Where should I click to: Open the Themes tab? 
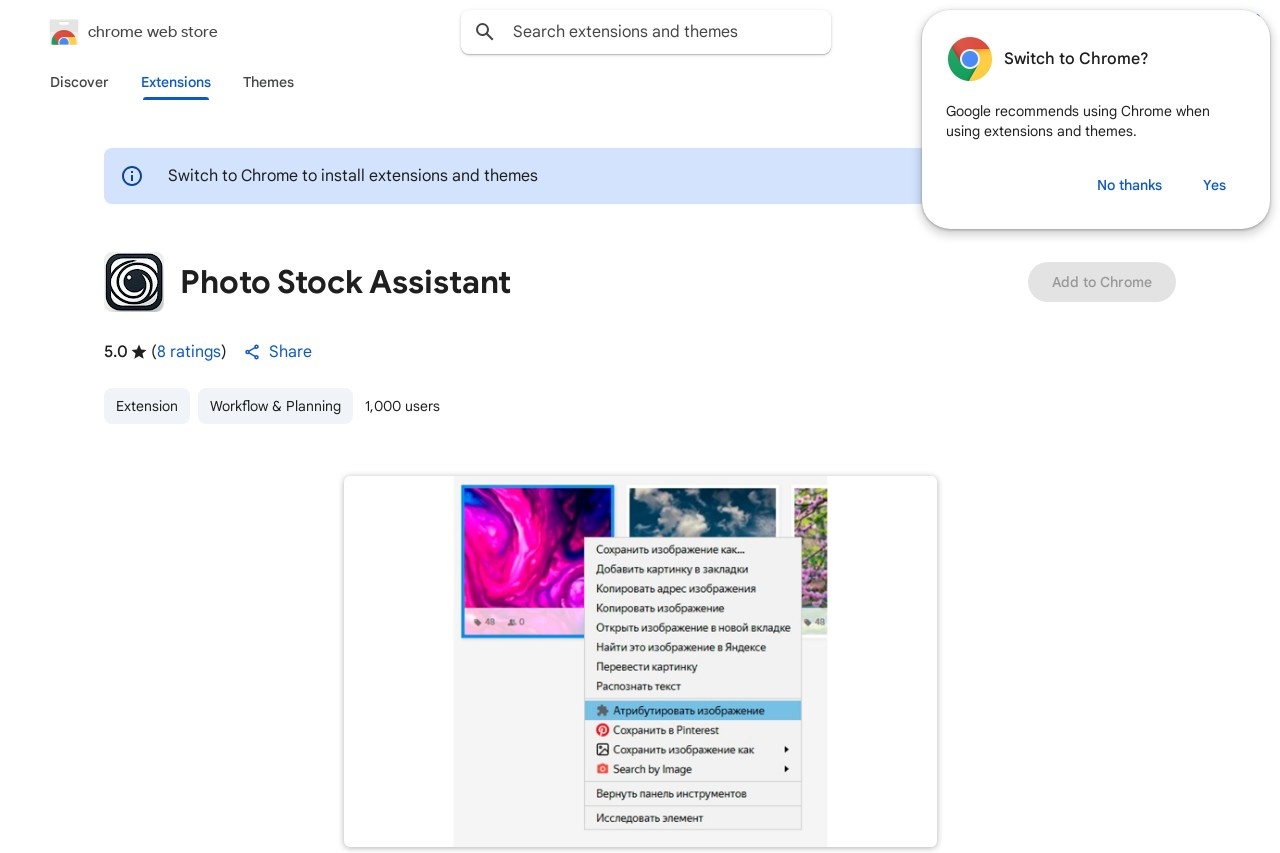(x=268, y=82)
